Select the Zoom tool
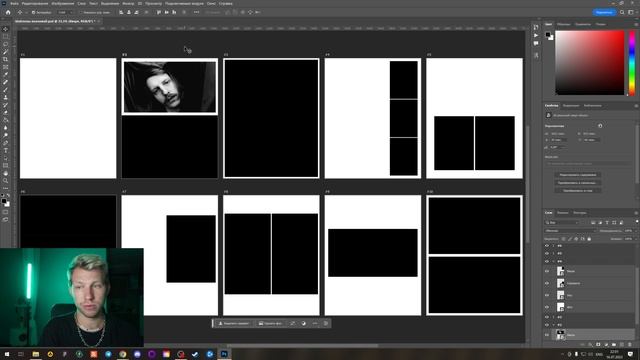 [5, 181]
